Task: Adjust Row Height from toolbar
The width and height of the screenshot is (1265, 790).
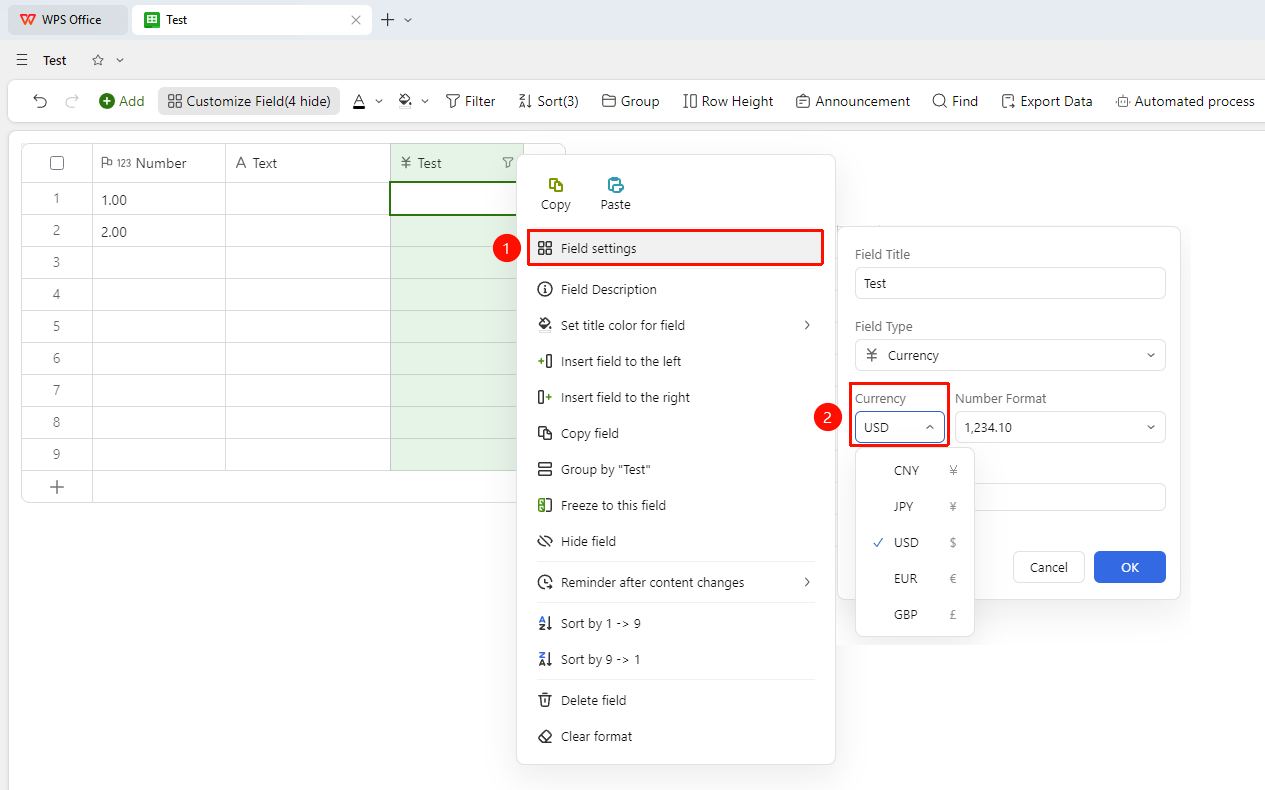Action: (728, 101)
